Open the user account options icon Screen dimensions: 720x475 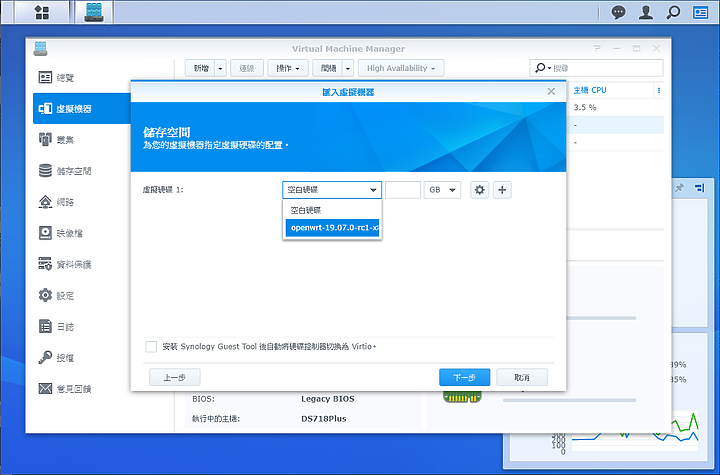(x=646, y=12)
